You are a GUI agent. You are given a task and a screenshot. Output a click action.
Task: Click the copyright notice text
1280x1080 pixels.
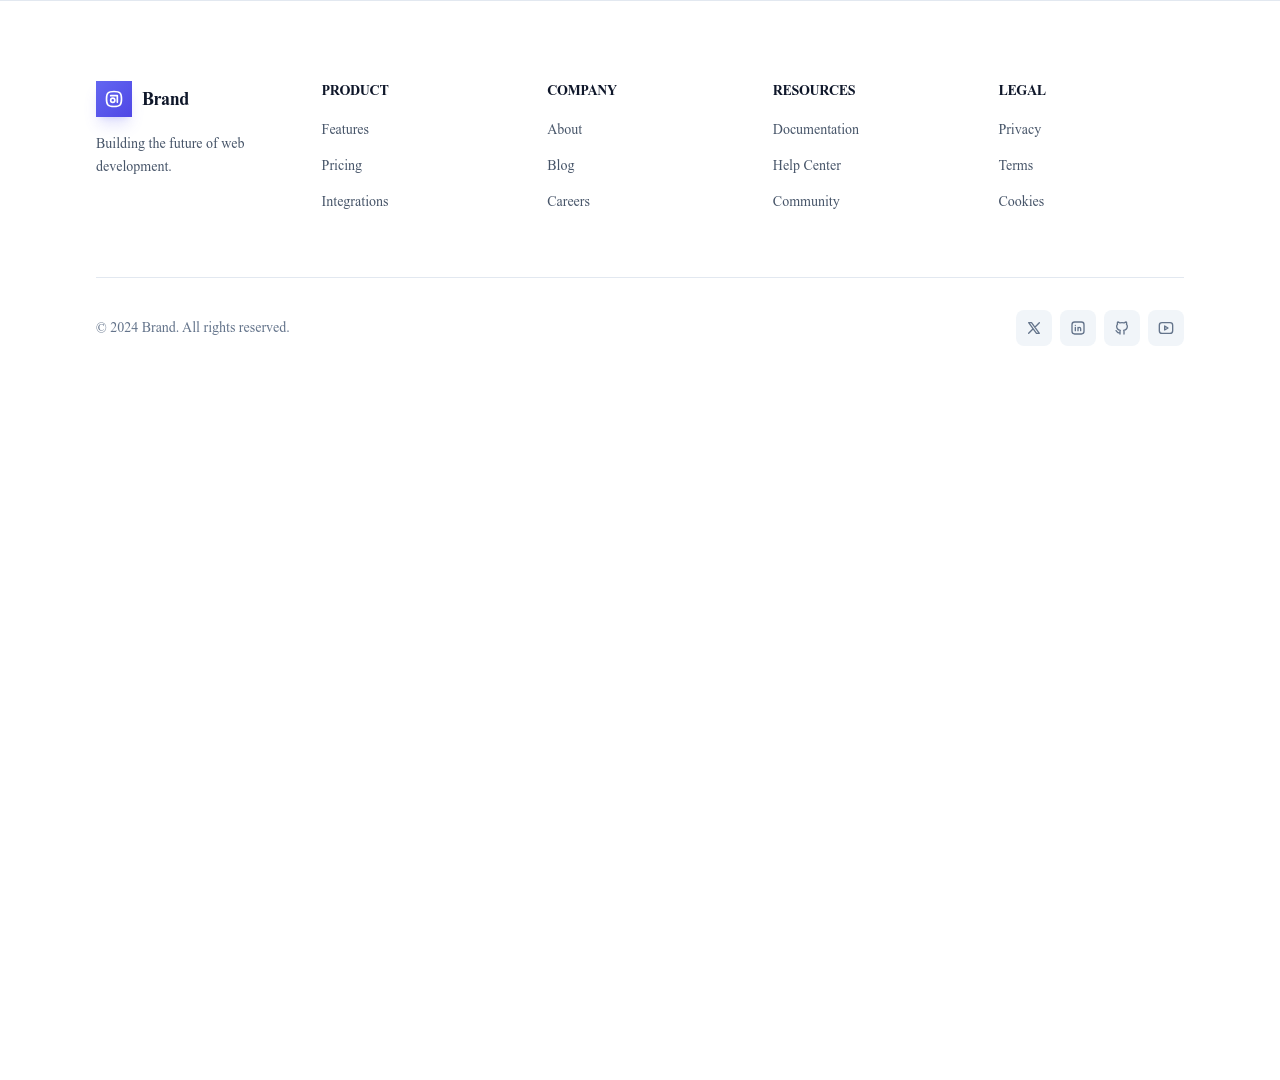coord(192,327)
